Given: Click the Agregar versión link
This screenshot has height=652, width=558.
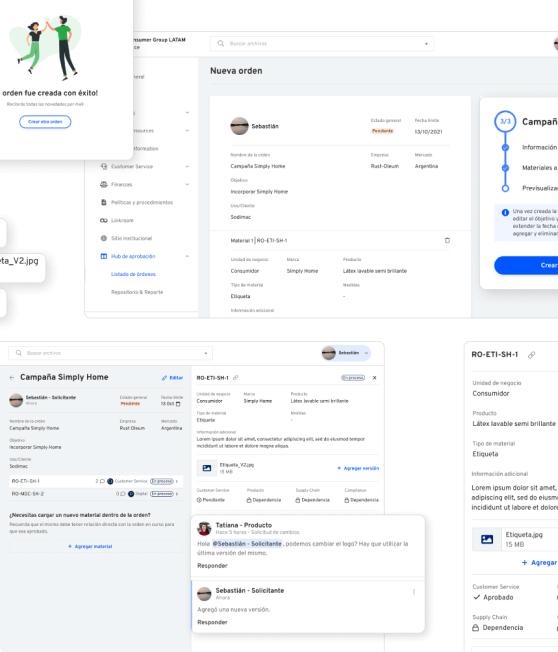Looking at the screenshot, I should point(358,468).
